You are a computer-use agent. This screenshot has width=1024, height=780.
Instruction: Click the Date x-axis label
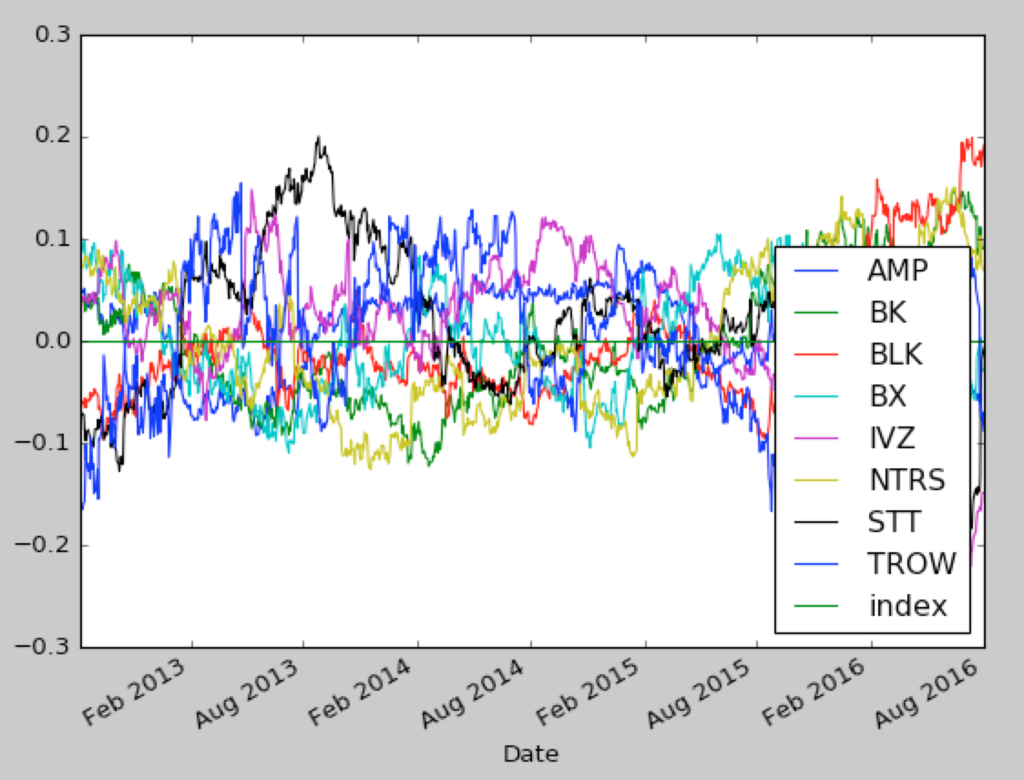pyautogui.click(x=530, y=754)
